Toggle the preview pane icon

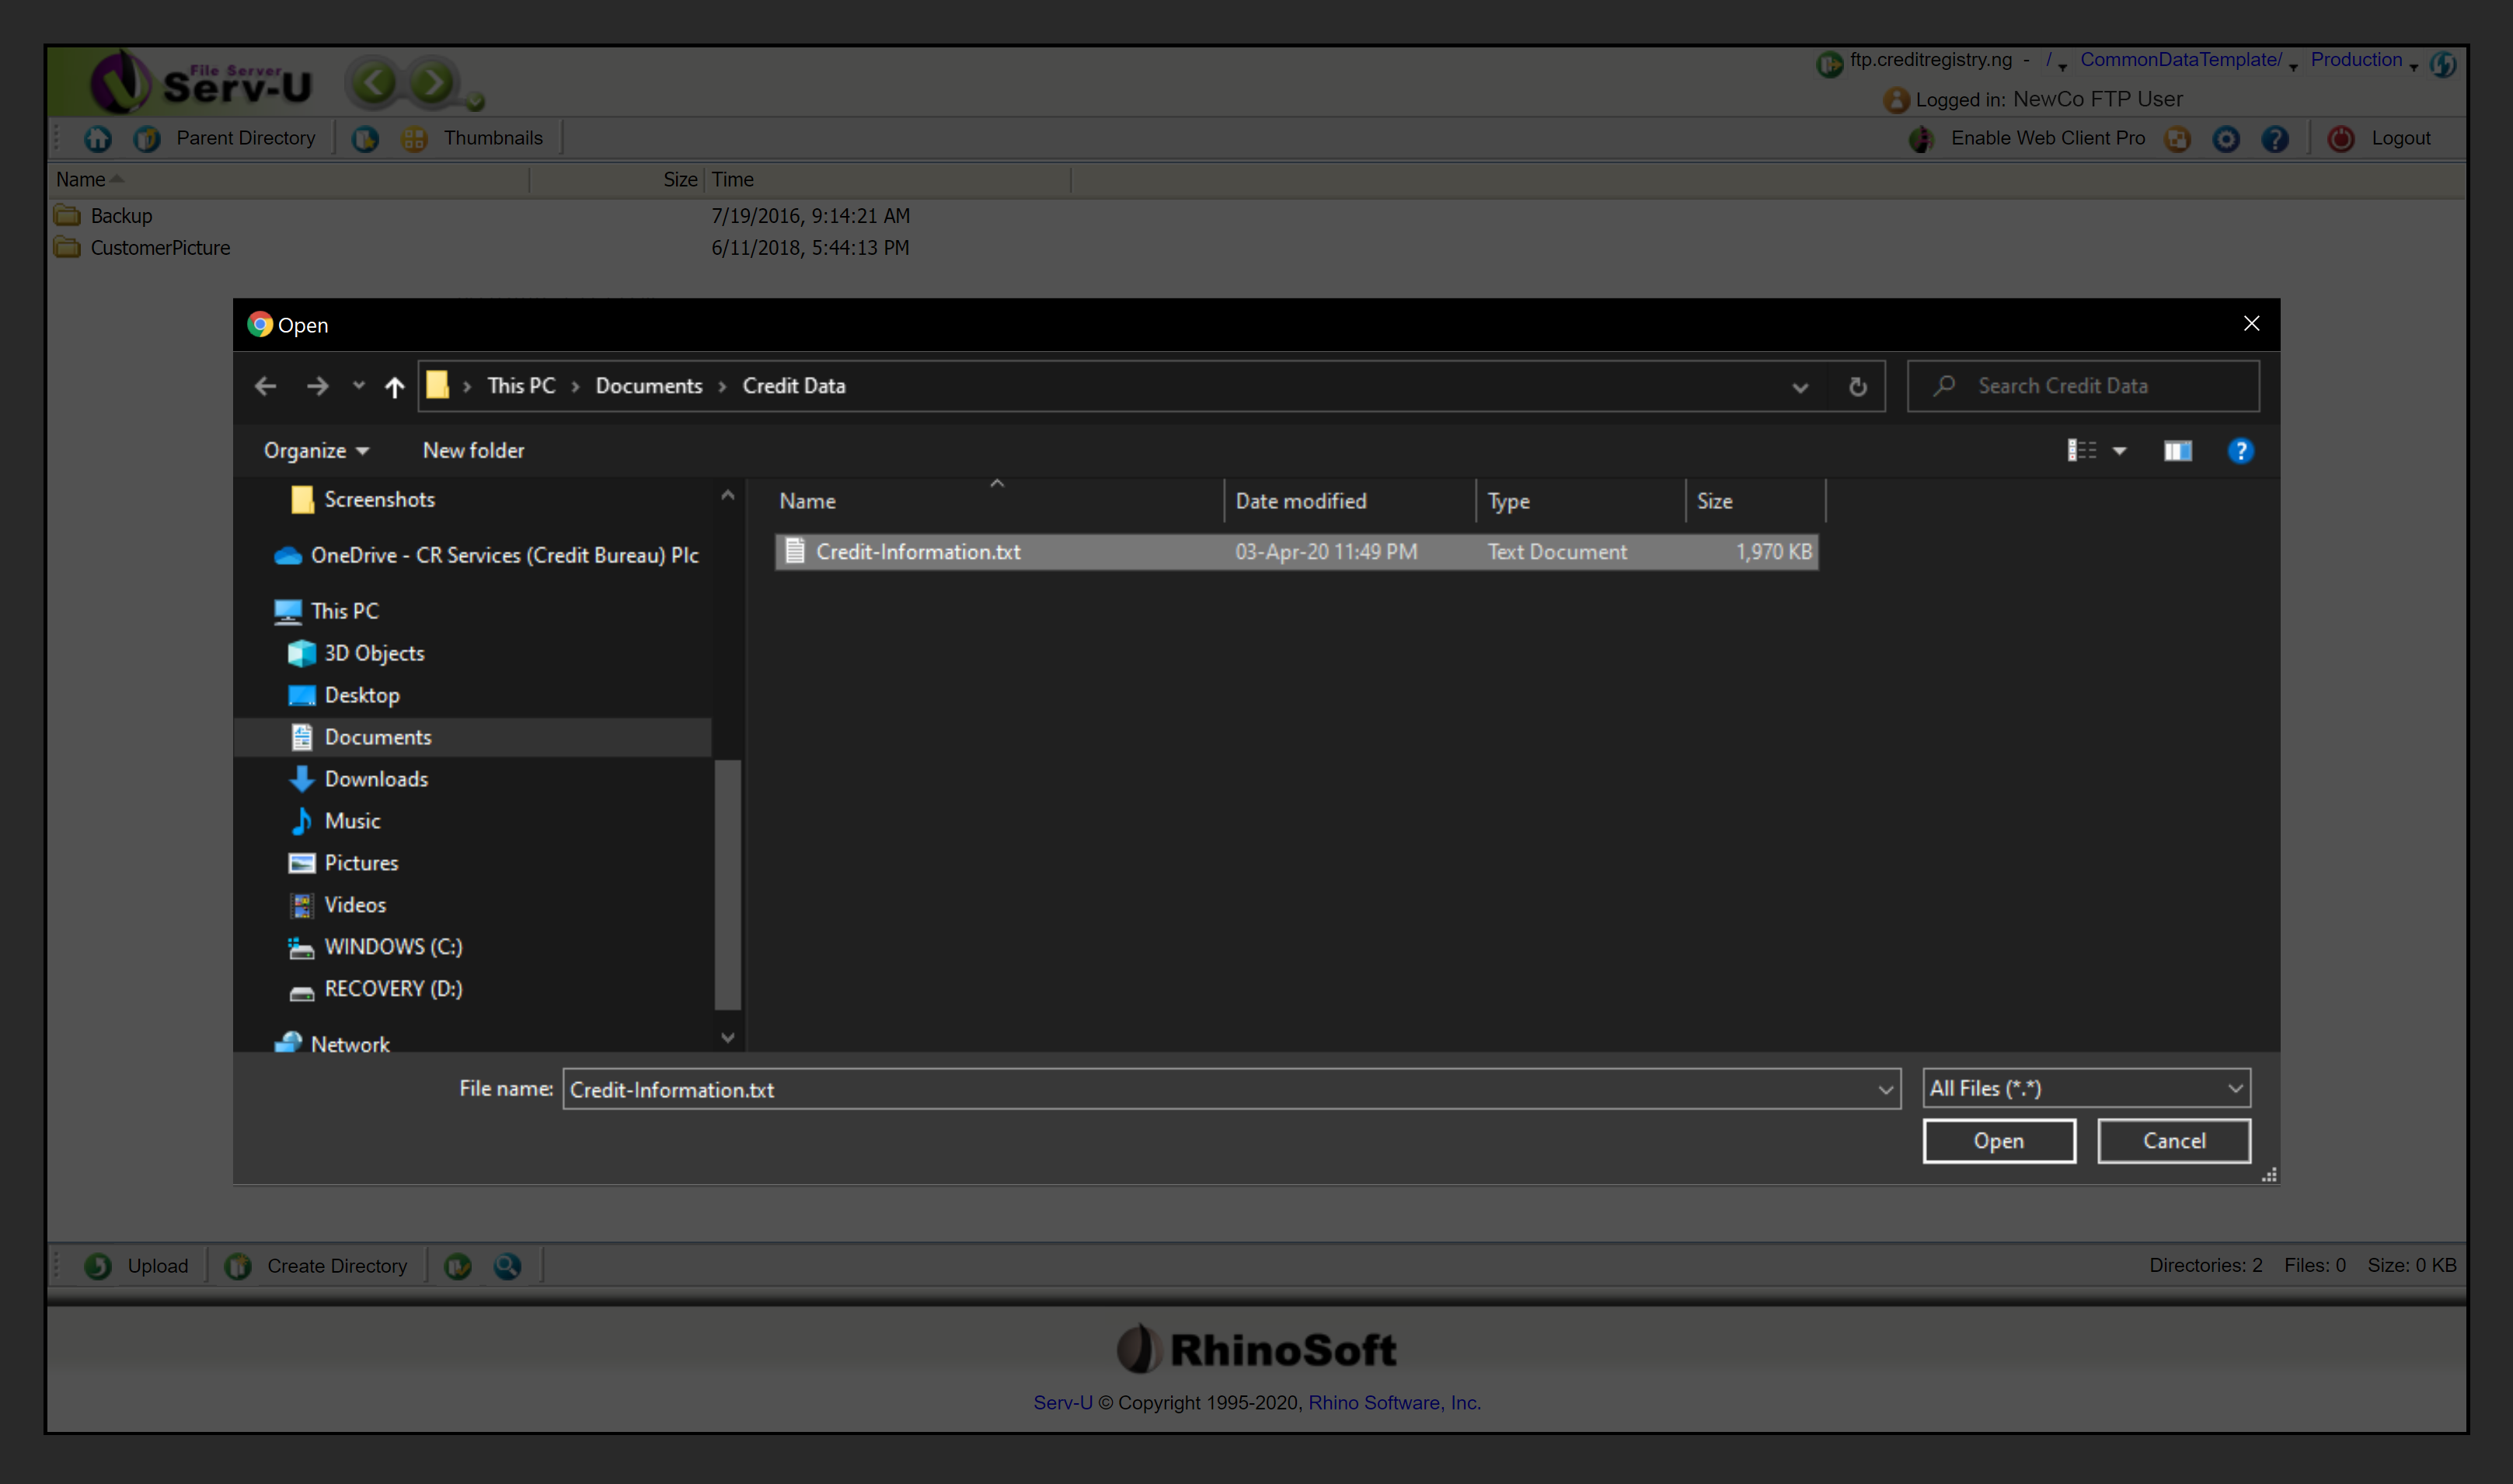(x=2177, y=451)
